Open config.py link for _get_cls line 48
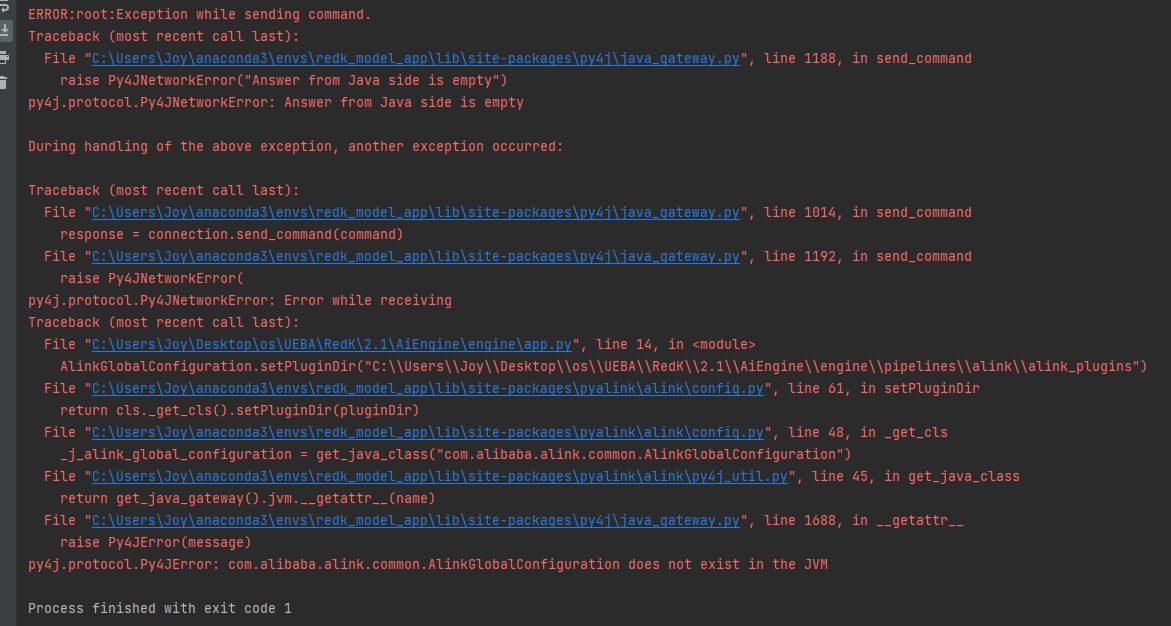 427,433
